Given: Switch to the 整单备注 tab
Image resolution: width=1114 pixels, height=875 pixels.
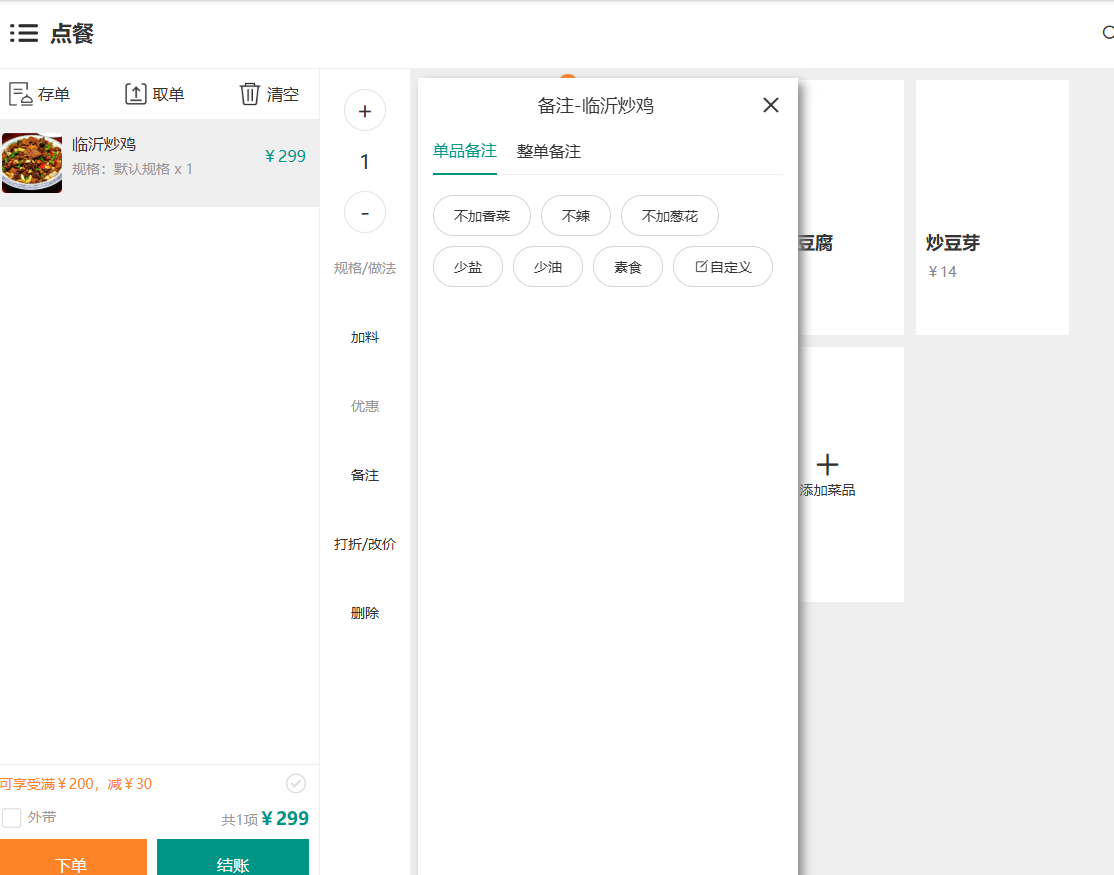Looking at the screenshot, I should point(548,152).
